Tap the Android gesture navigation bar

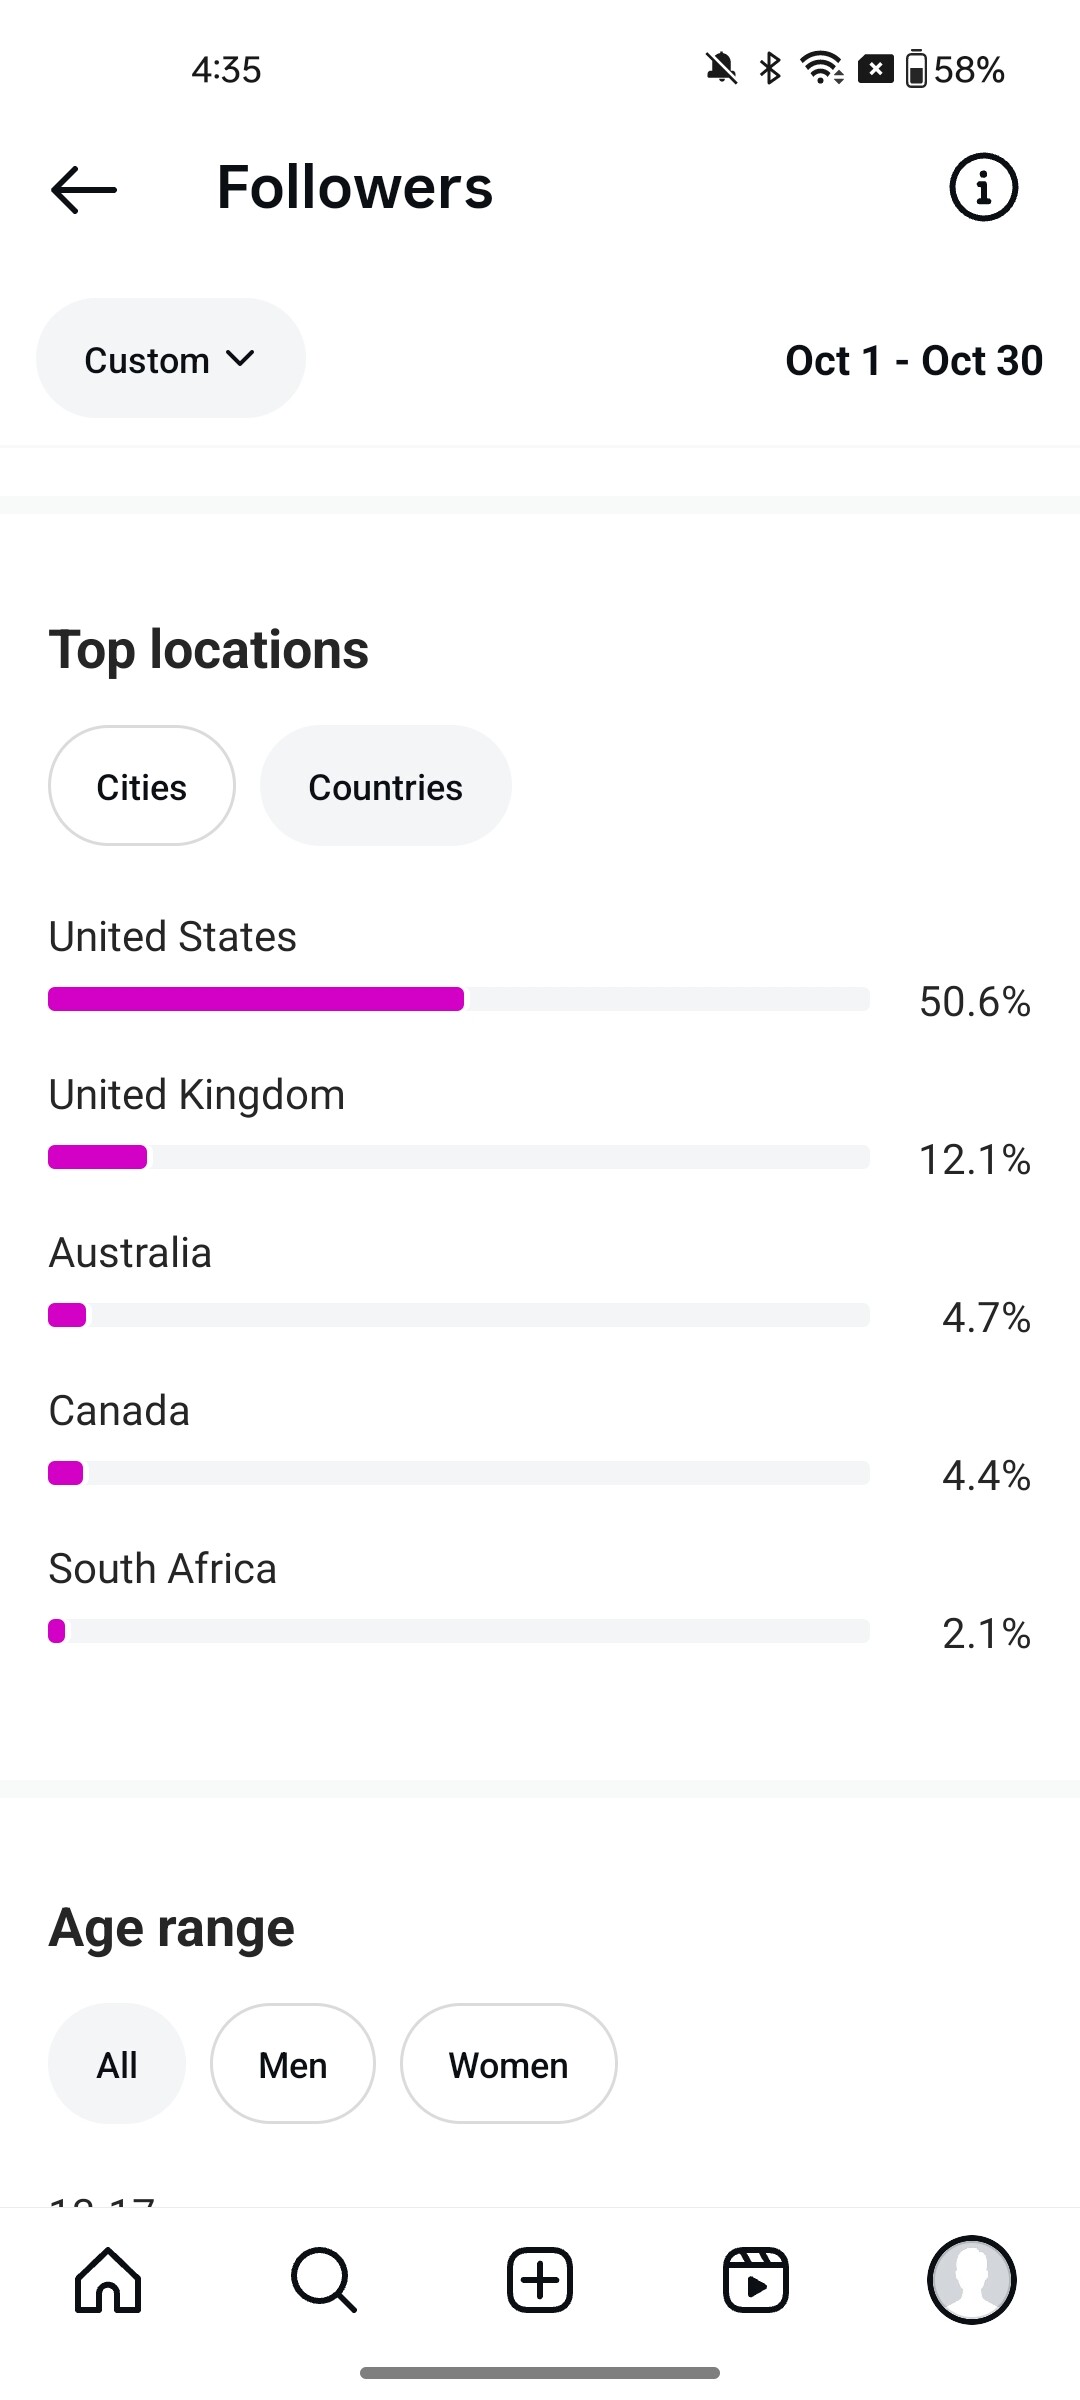pos(540,2373)
